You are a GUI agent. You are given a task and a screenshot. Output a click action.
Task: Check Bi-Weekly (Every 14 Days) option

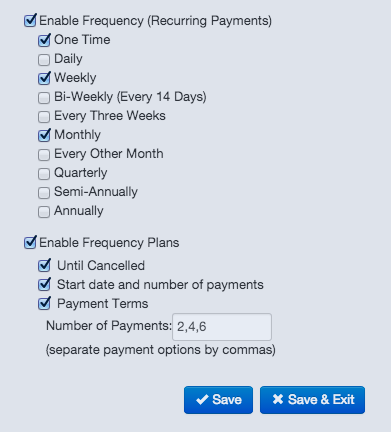(x=44, y=97)
